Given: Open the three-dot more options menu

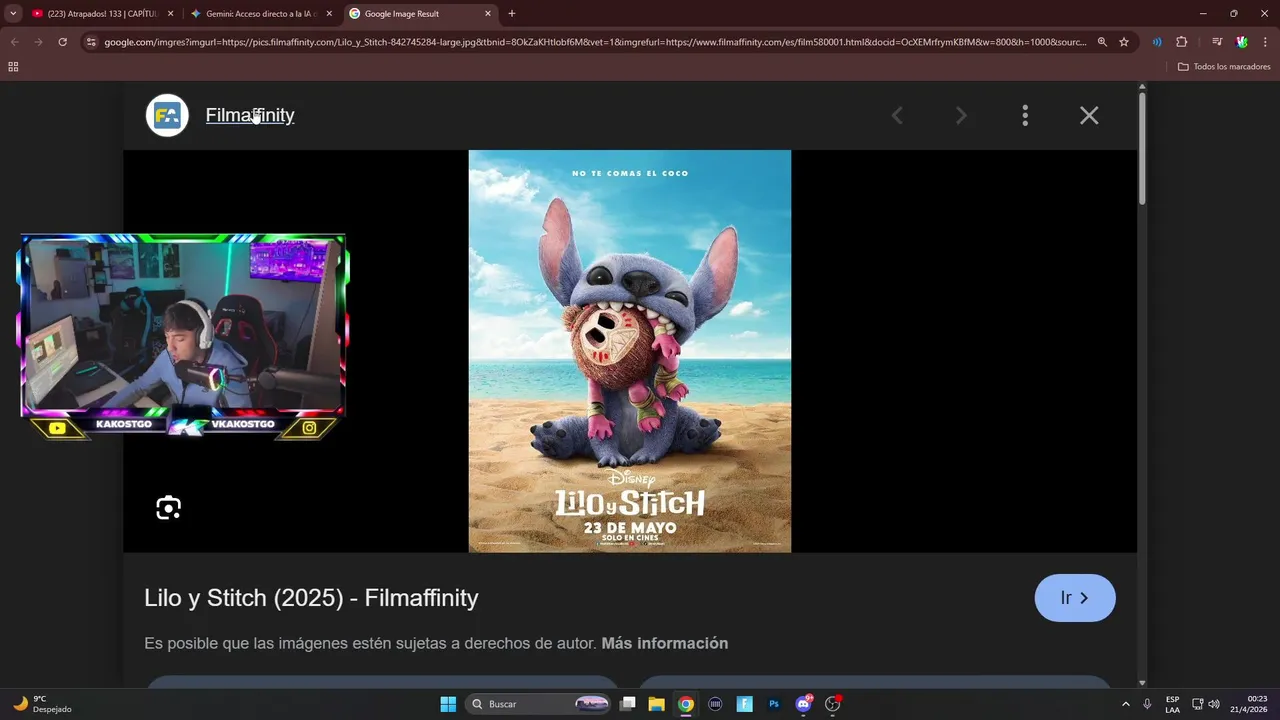Looking at the screenshot, I should tap(1025, 116).
